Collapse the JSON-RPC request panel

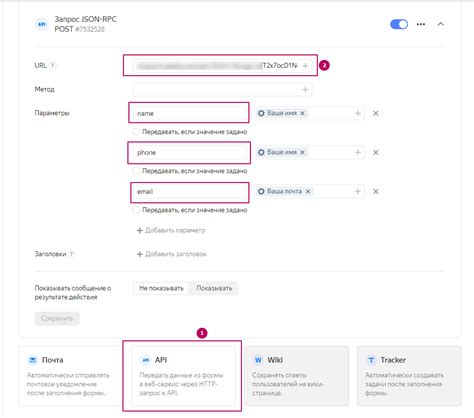pos(441,24)
